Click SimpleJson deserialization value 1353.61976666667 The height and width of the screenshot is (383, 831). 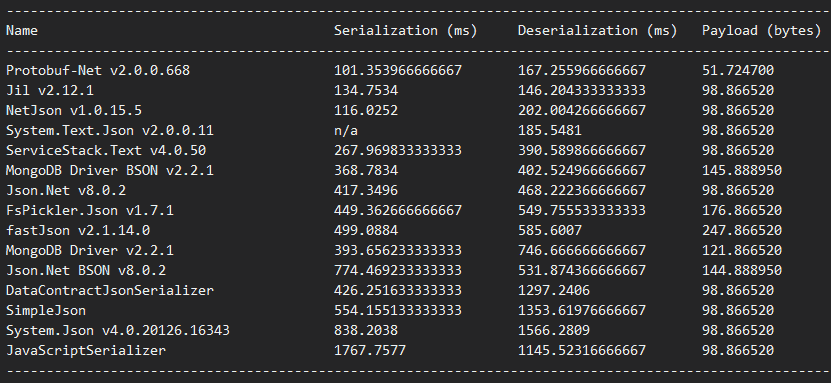coord(582,310)
